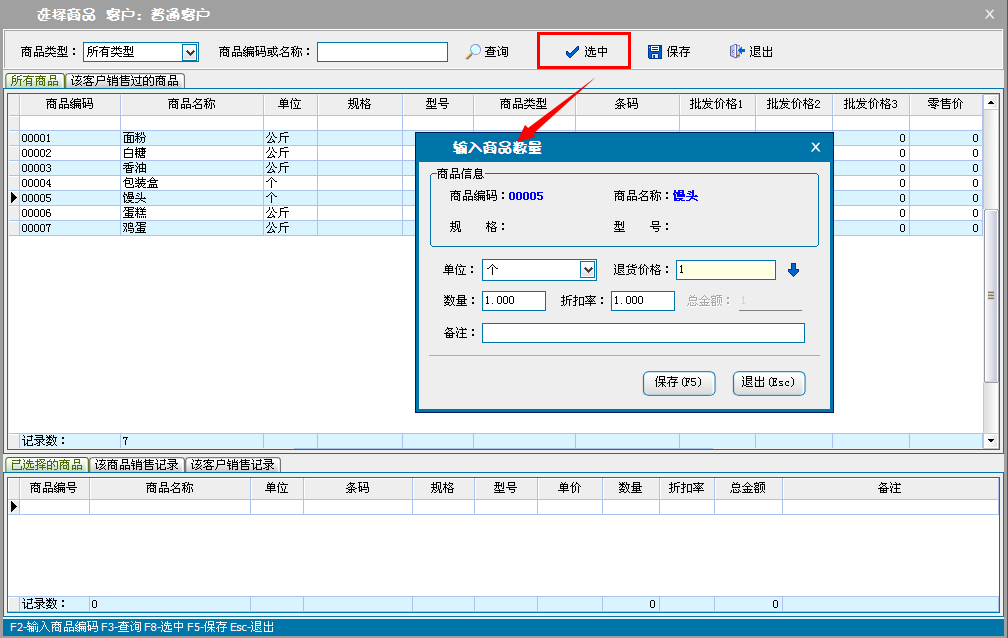Viewport: 1008px width, 638px height.
Task: Select the 该客户销售记录 tab
Action: (233, 465)
